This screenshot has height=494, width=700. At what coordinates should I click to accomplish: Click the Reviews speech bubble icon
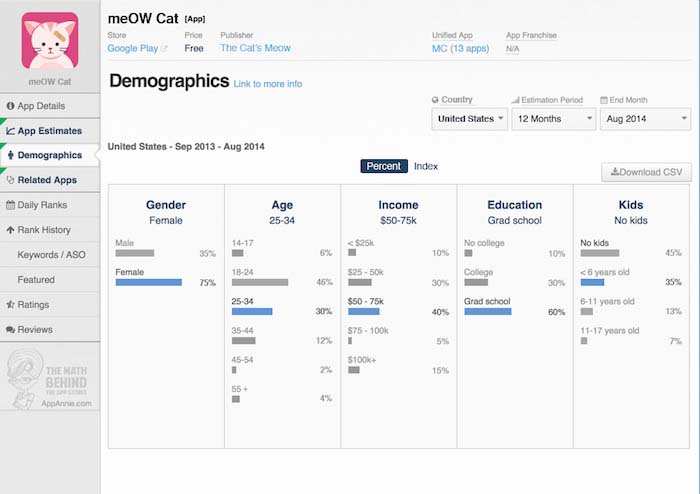[11, 330]
